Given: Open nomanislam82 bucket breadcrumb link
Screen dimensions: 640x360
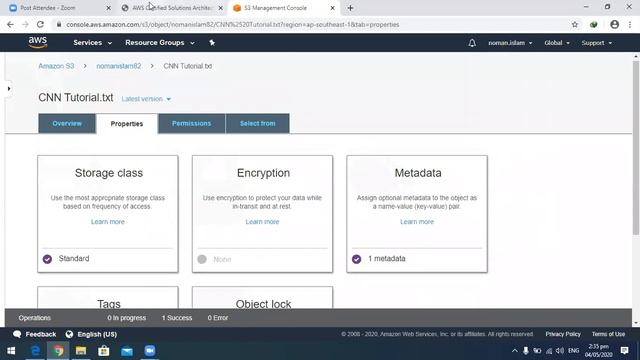Looking at the screenshot, I should point(119,66).
